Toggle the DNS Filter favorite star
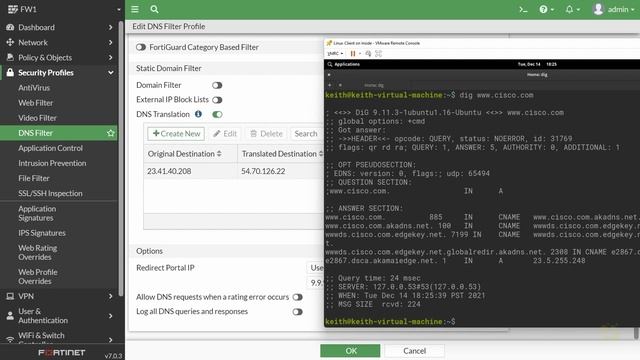 point(111,133)
